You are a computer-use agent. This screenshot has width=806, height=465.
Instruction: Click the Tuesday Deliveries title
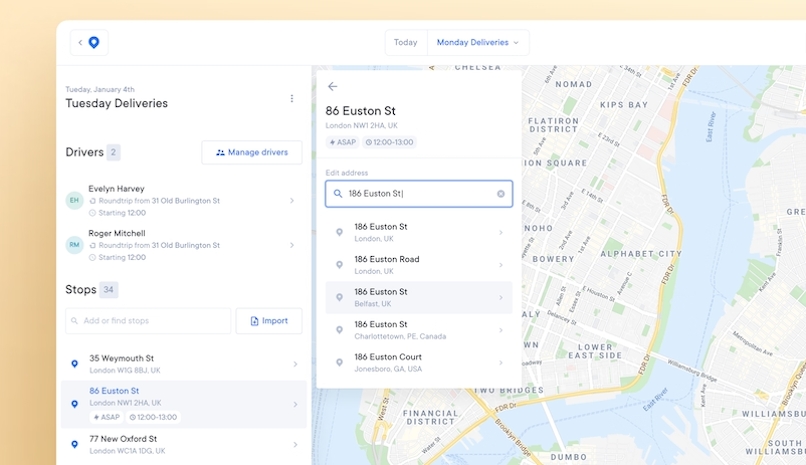[x=117, y=103]
